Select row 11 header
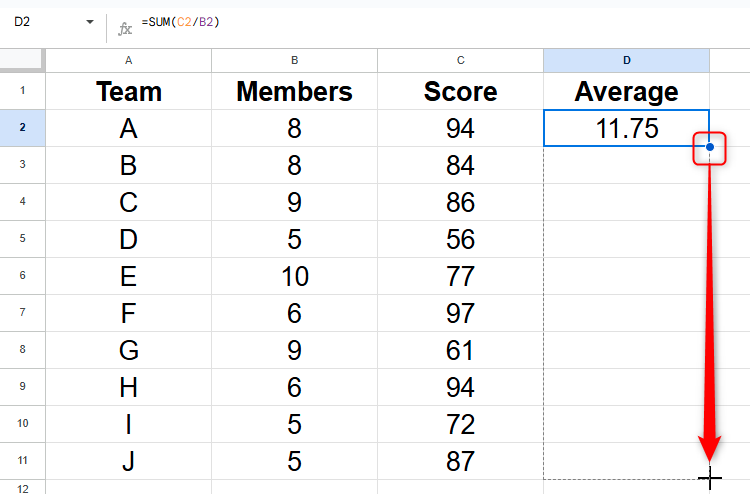The image size is (750, 494). pos(22,461)
